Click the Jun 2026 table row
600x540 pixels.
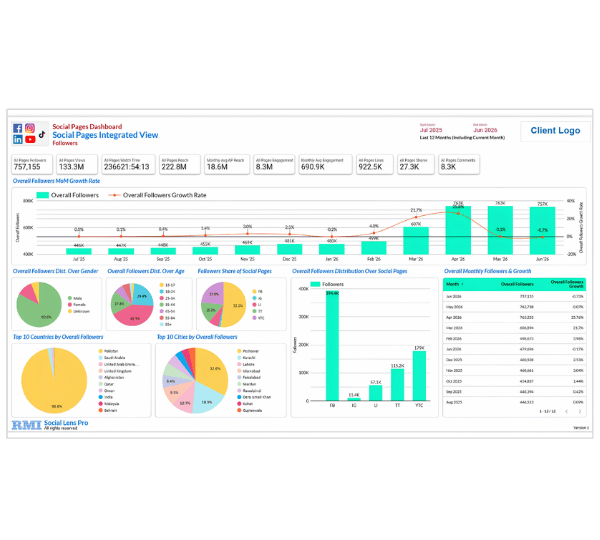coord(514,297)
